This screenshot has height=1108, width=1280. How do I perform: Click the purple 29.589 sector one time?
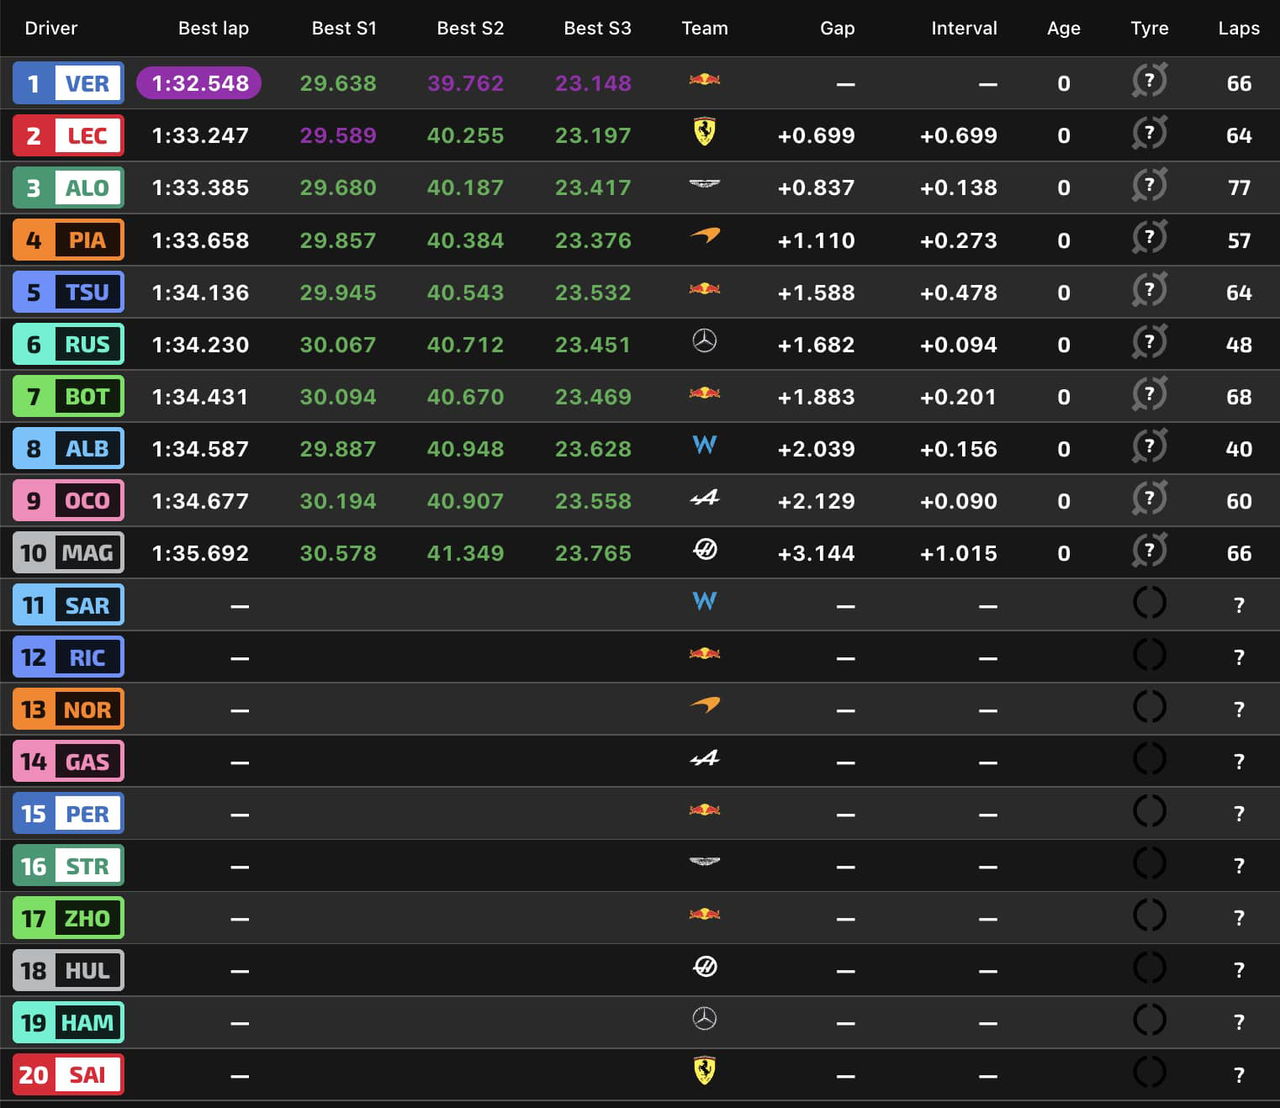coord(338,135)
